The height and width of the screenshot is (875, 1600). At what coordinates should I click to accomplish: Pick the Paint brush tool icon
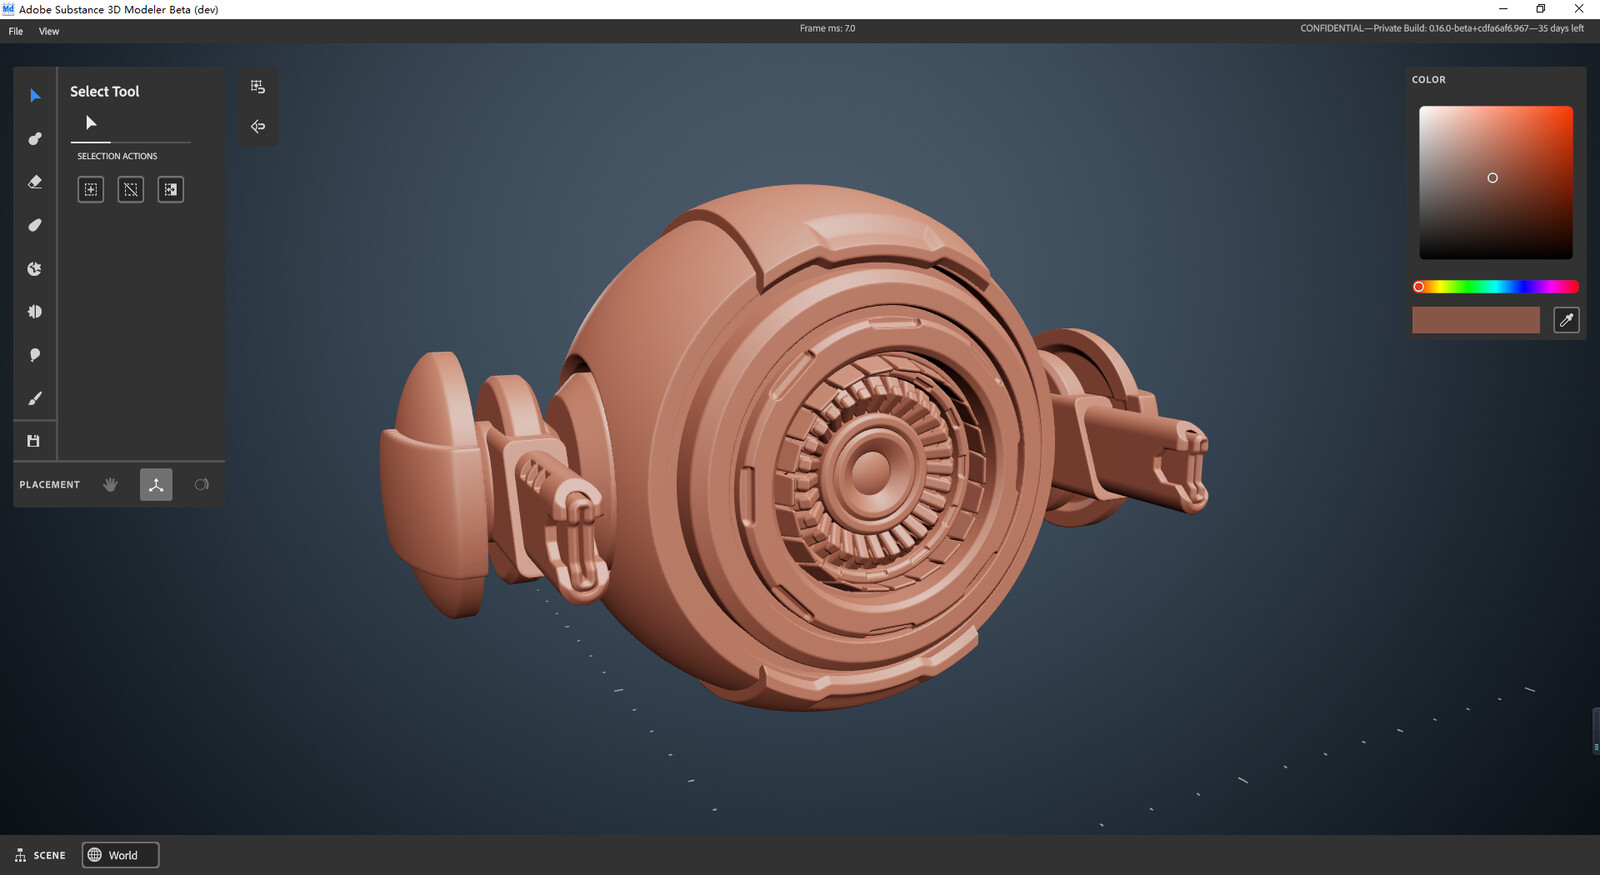pos(35,398)
